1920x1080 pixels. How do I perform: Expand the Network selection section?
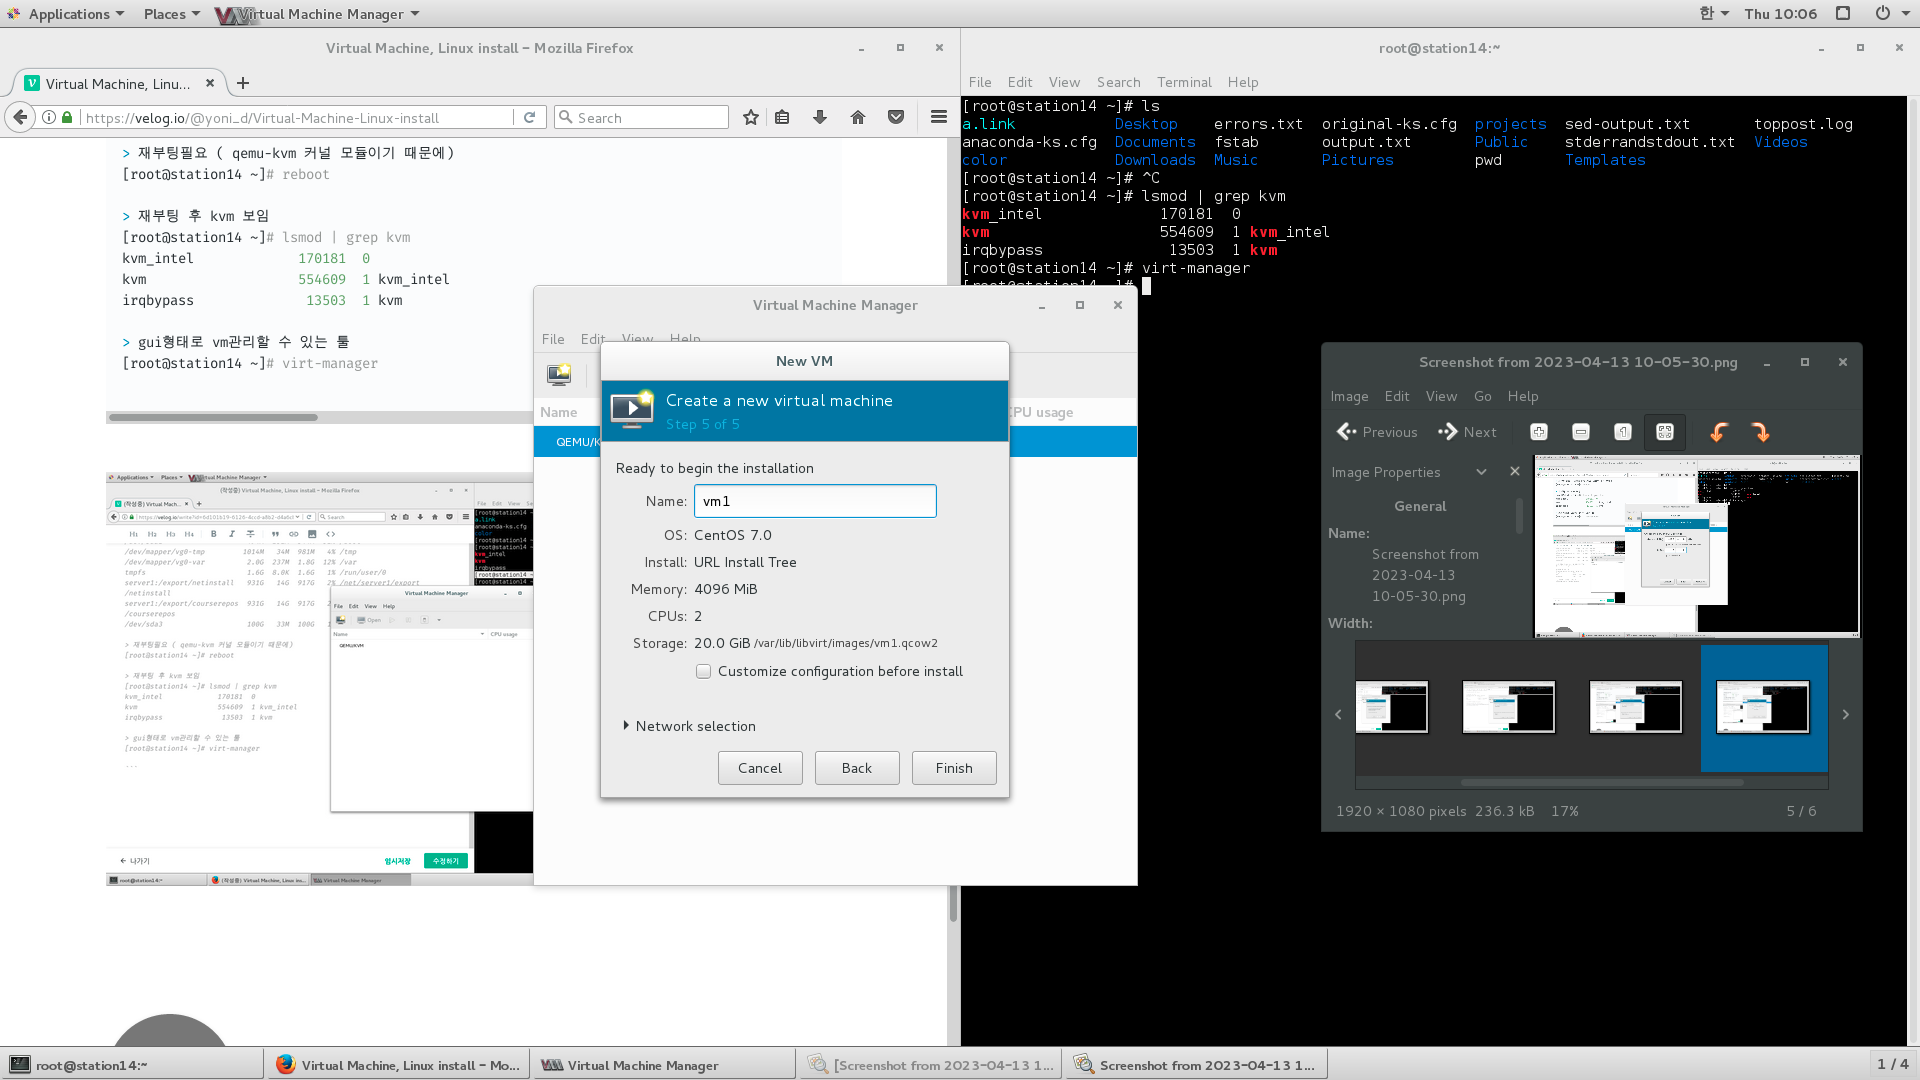tap(627, 726)
